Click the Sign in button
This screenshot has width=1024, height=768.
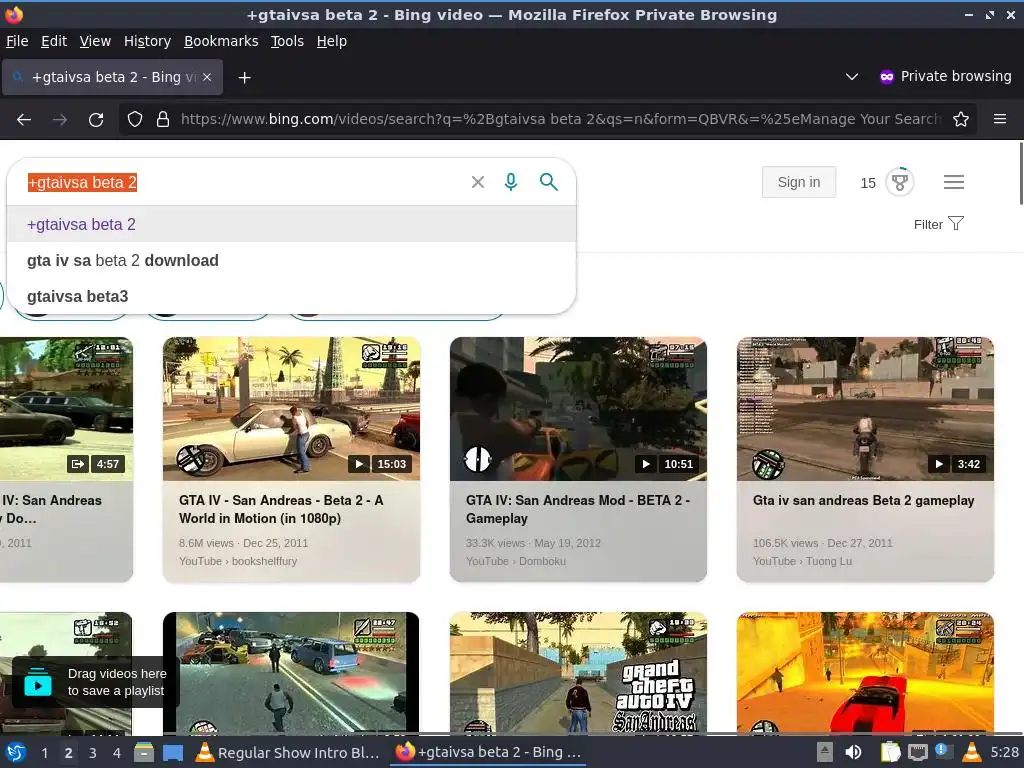(x=799, y=182)
